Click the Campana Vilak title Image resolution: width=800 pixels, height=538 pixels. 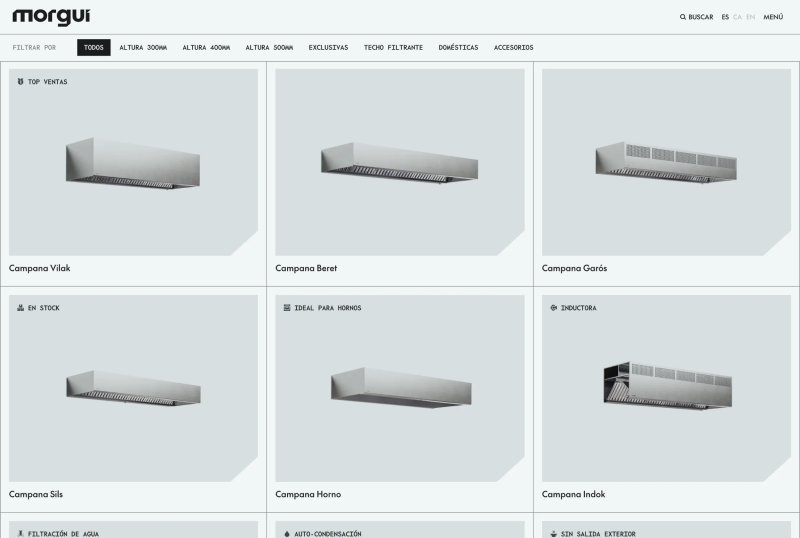(39, 268)
